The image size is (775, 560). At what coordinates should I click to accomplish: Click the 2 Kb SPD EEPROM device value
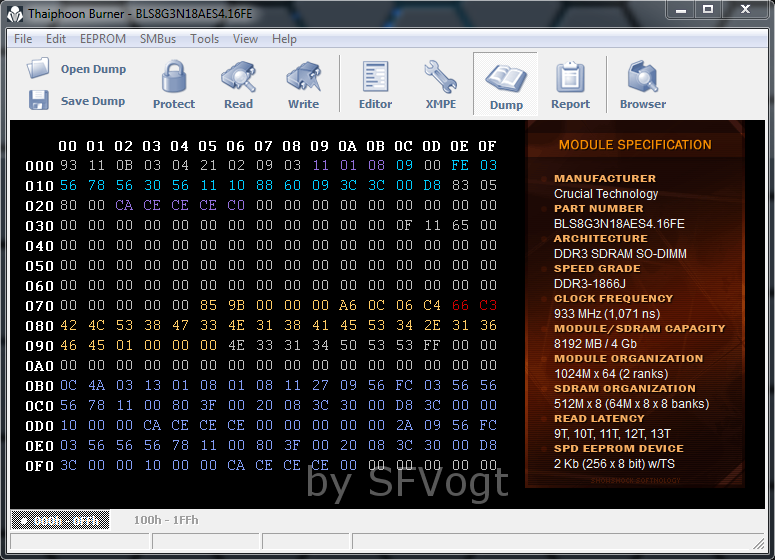click(x=614, y=464)
